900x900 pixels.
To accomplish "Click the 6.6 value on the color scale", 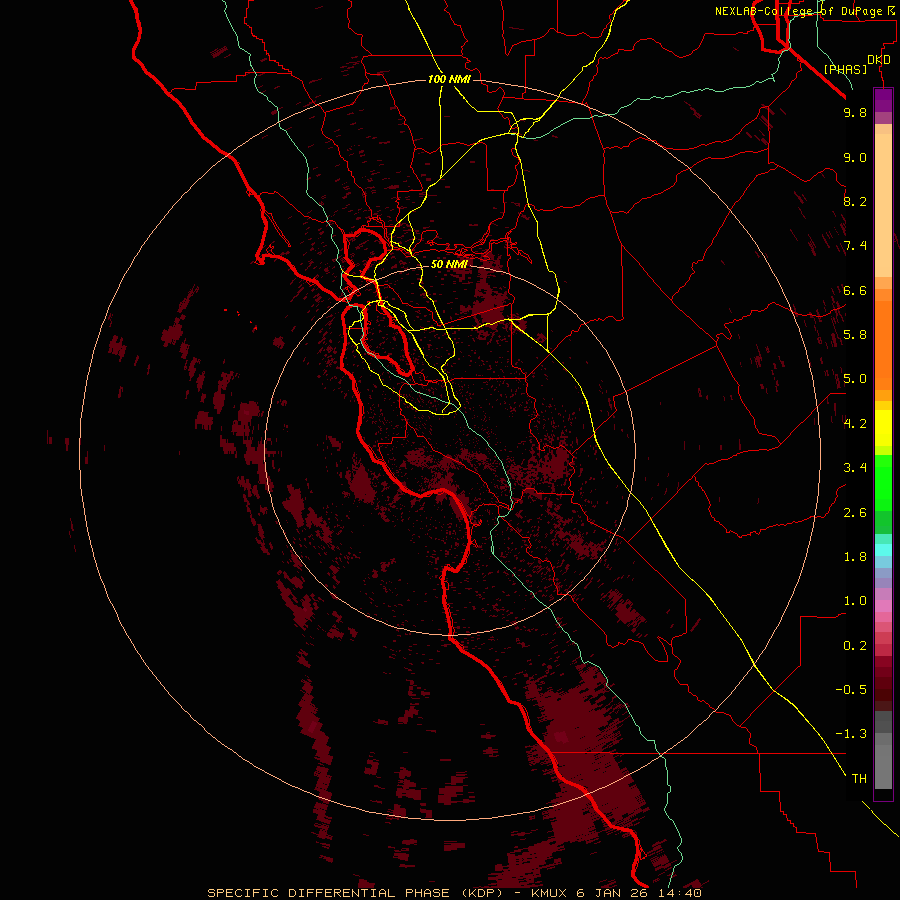I will tap(855, 290).
